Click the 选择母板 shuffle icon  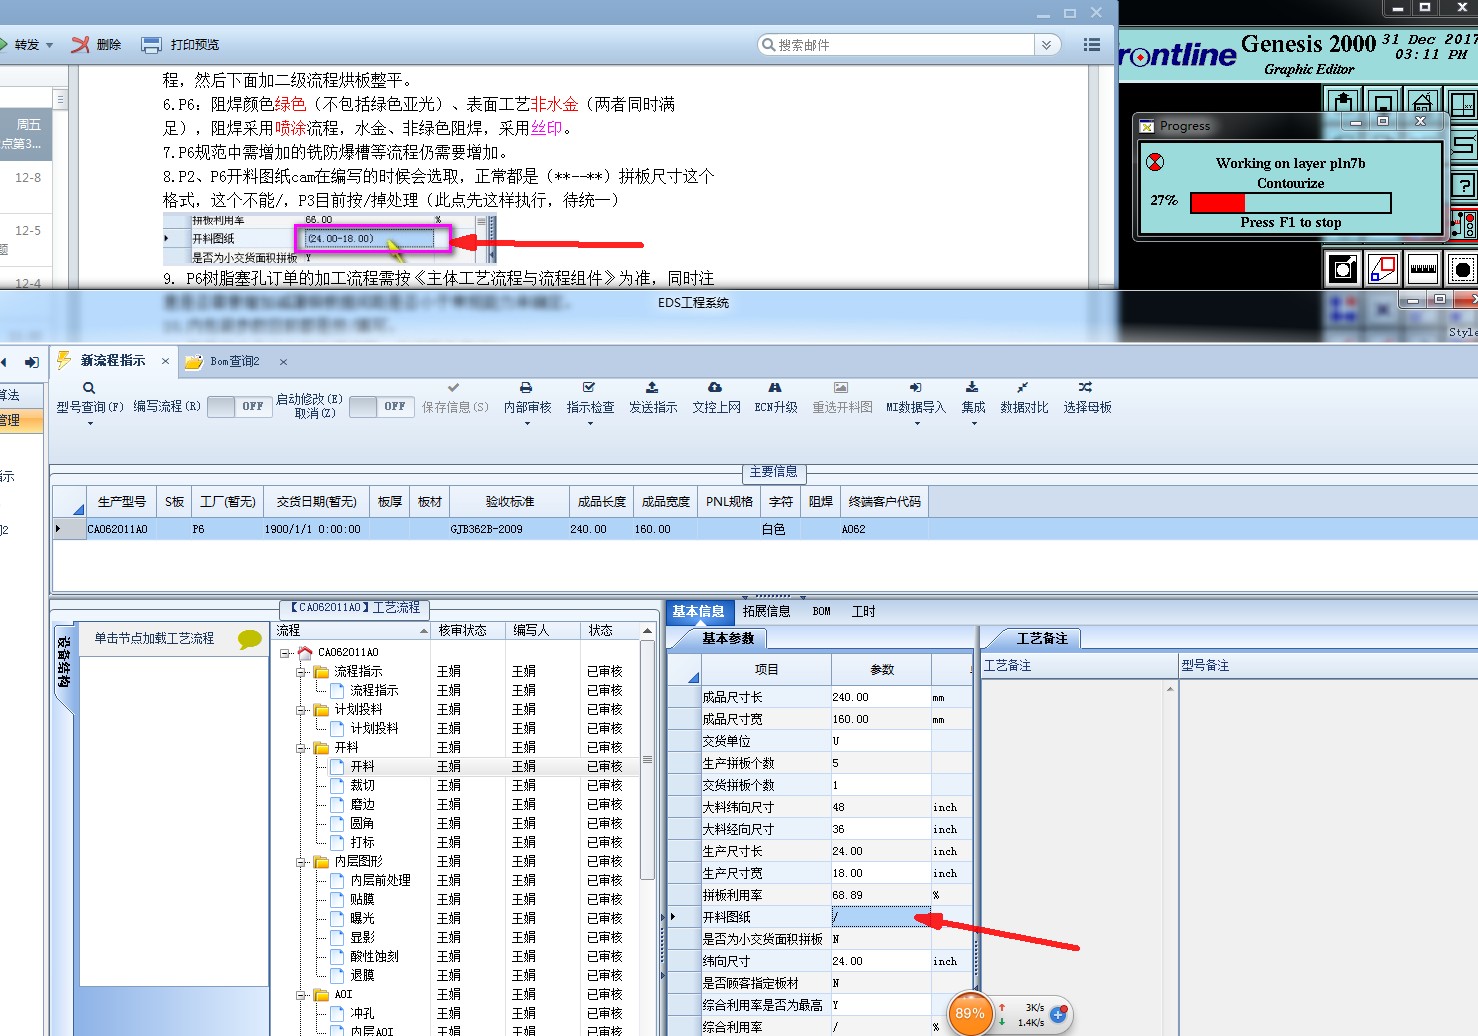point(1085,387)
